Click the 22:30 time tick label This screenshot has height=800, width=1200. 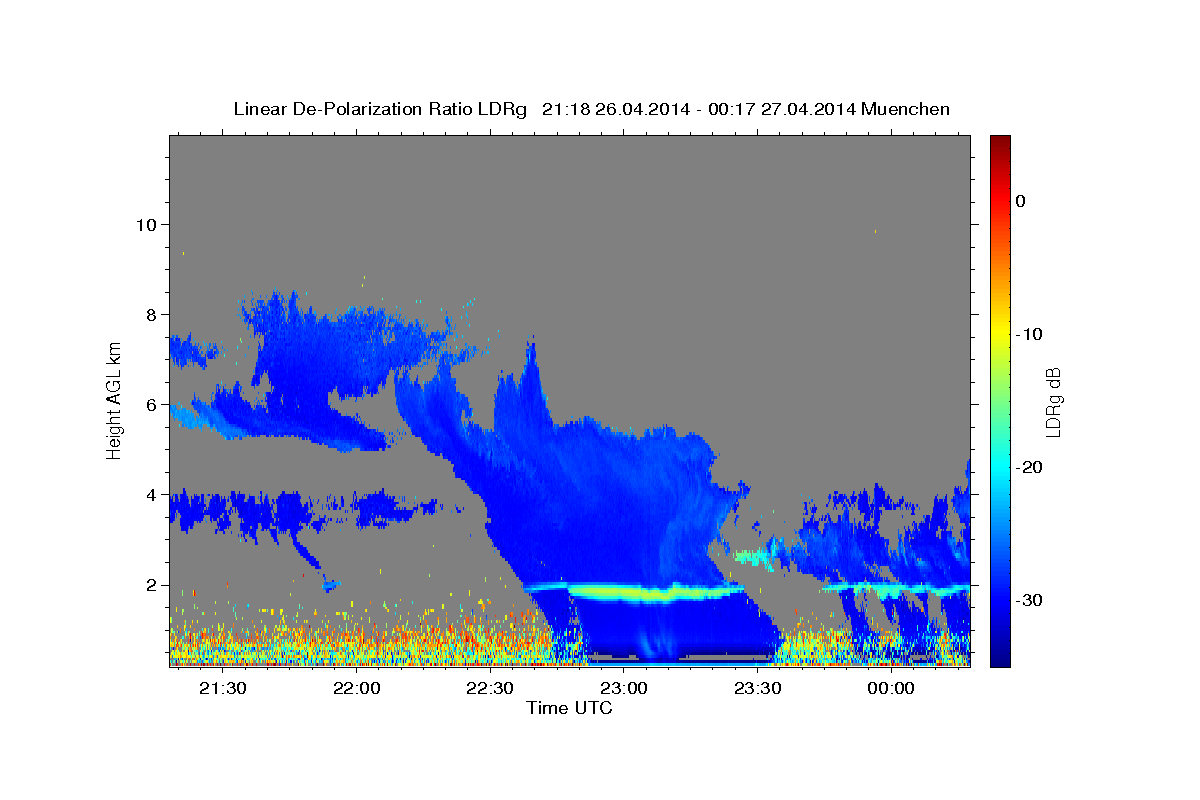tap(490, 688)
